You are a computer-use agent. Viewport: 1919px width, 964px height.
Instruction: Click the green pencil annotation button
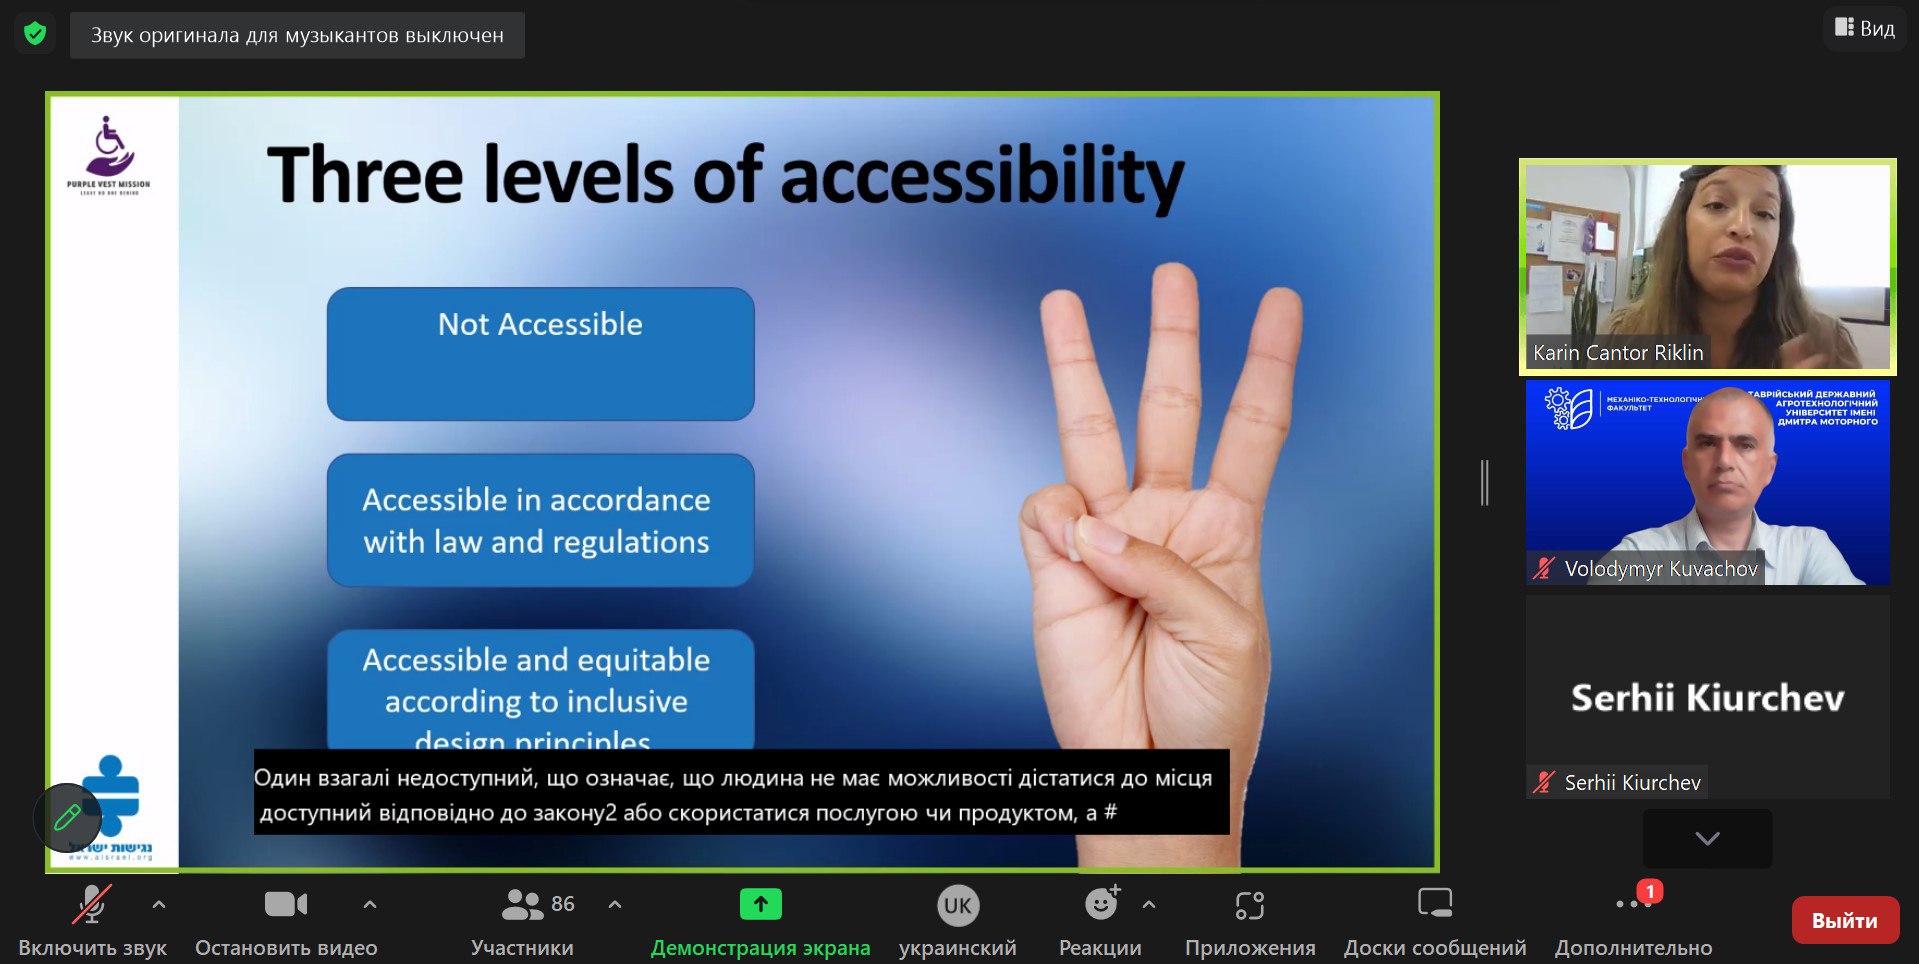67,818
